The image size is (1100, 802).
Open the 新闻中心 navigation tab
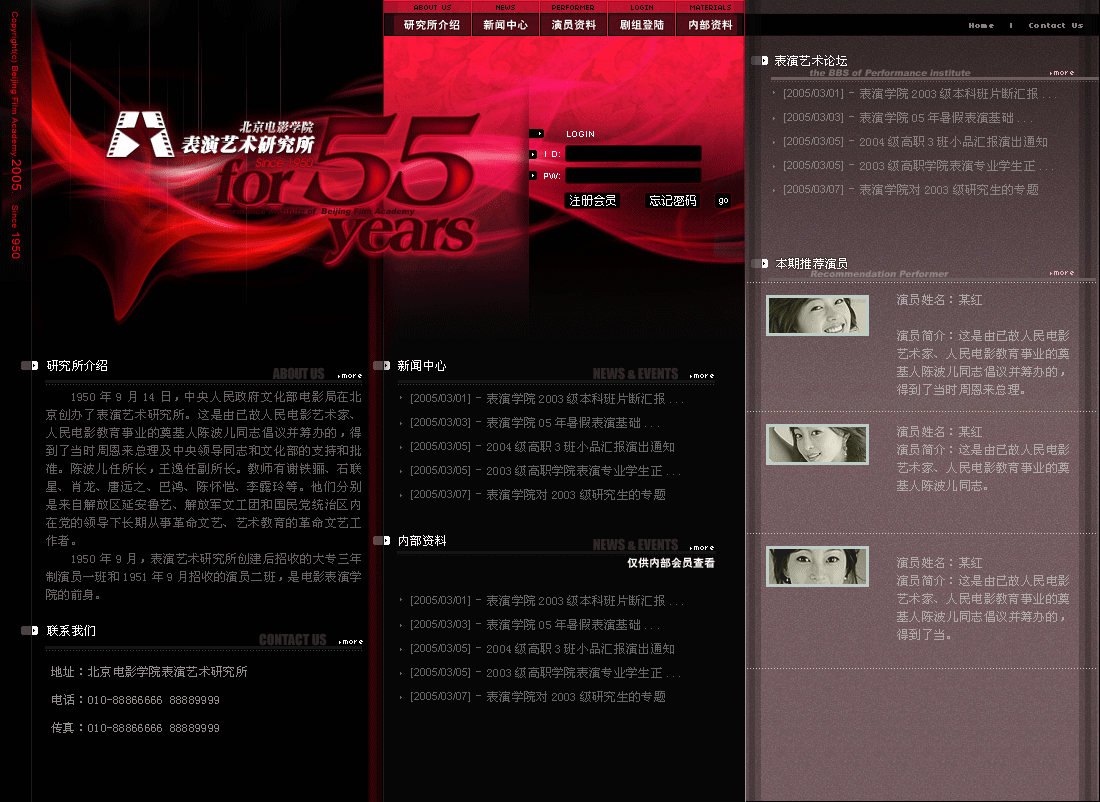(505, 25)
